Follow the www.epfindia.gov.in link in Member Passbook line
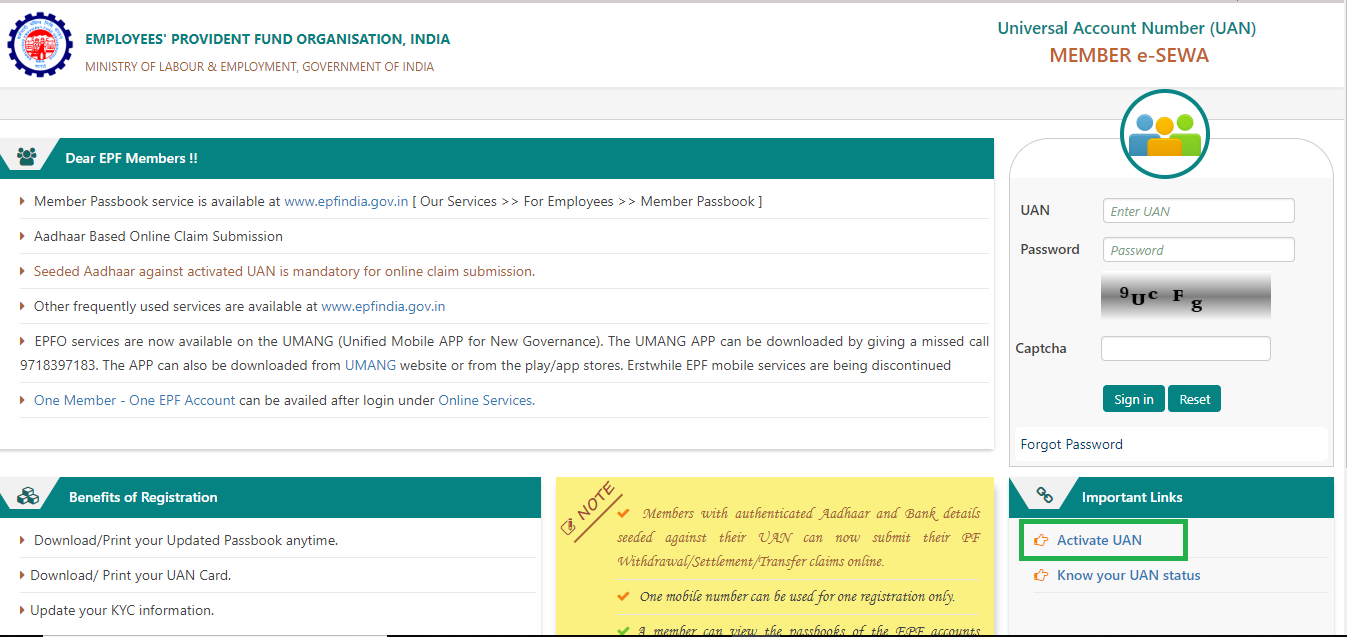Screen dimensions: 1347x637 346,201
